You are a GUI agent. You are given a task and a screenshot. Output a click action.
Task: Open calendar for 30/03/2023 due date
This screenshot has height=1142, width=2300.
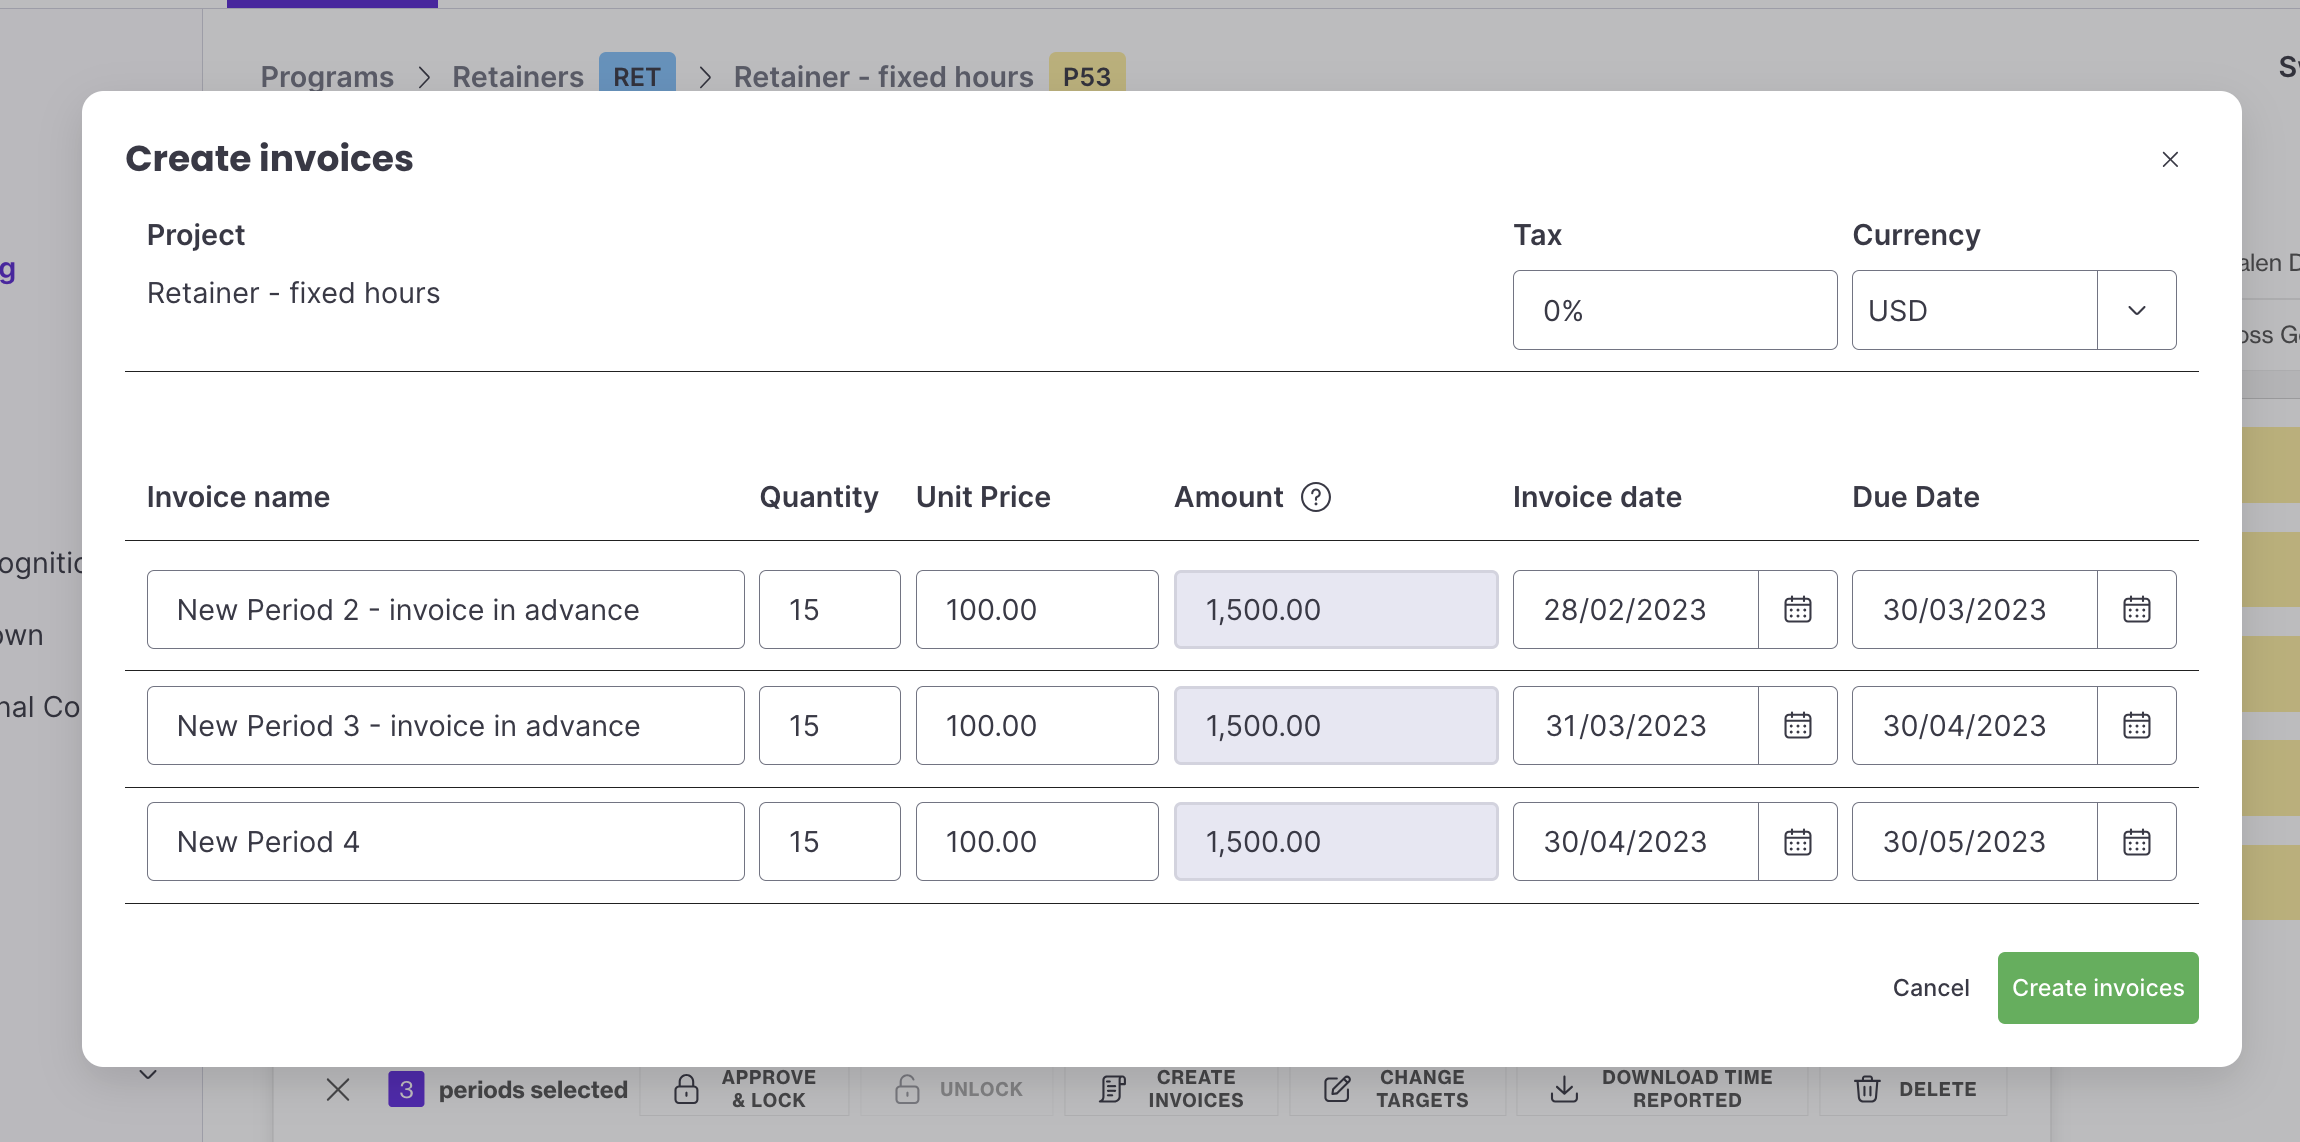[x=2136, y=610]
